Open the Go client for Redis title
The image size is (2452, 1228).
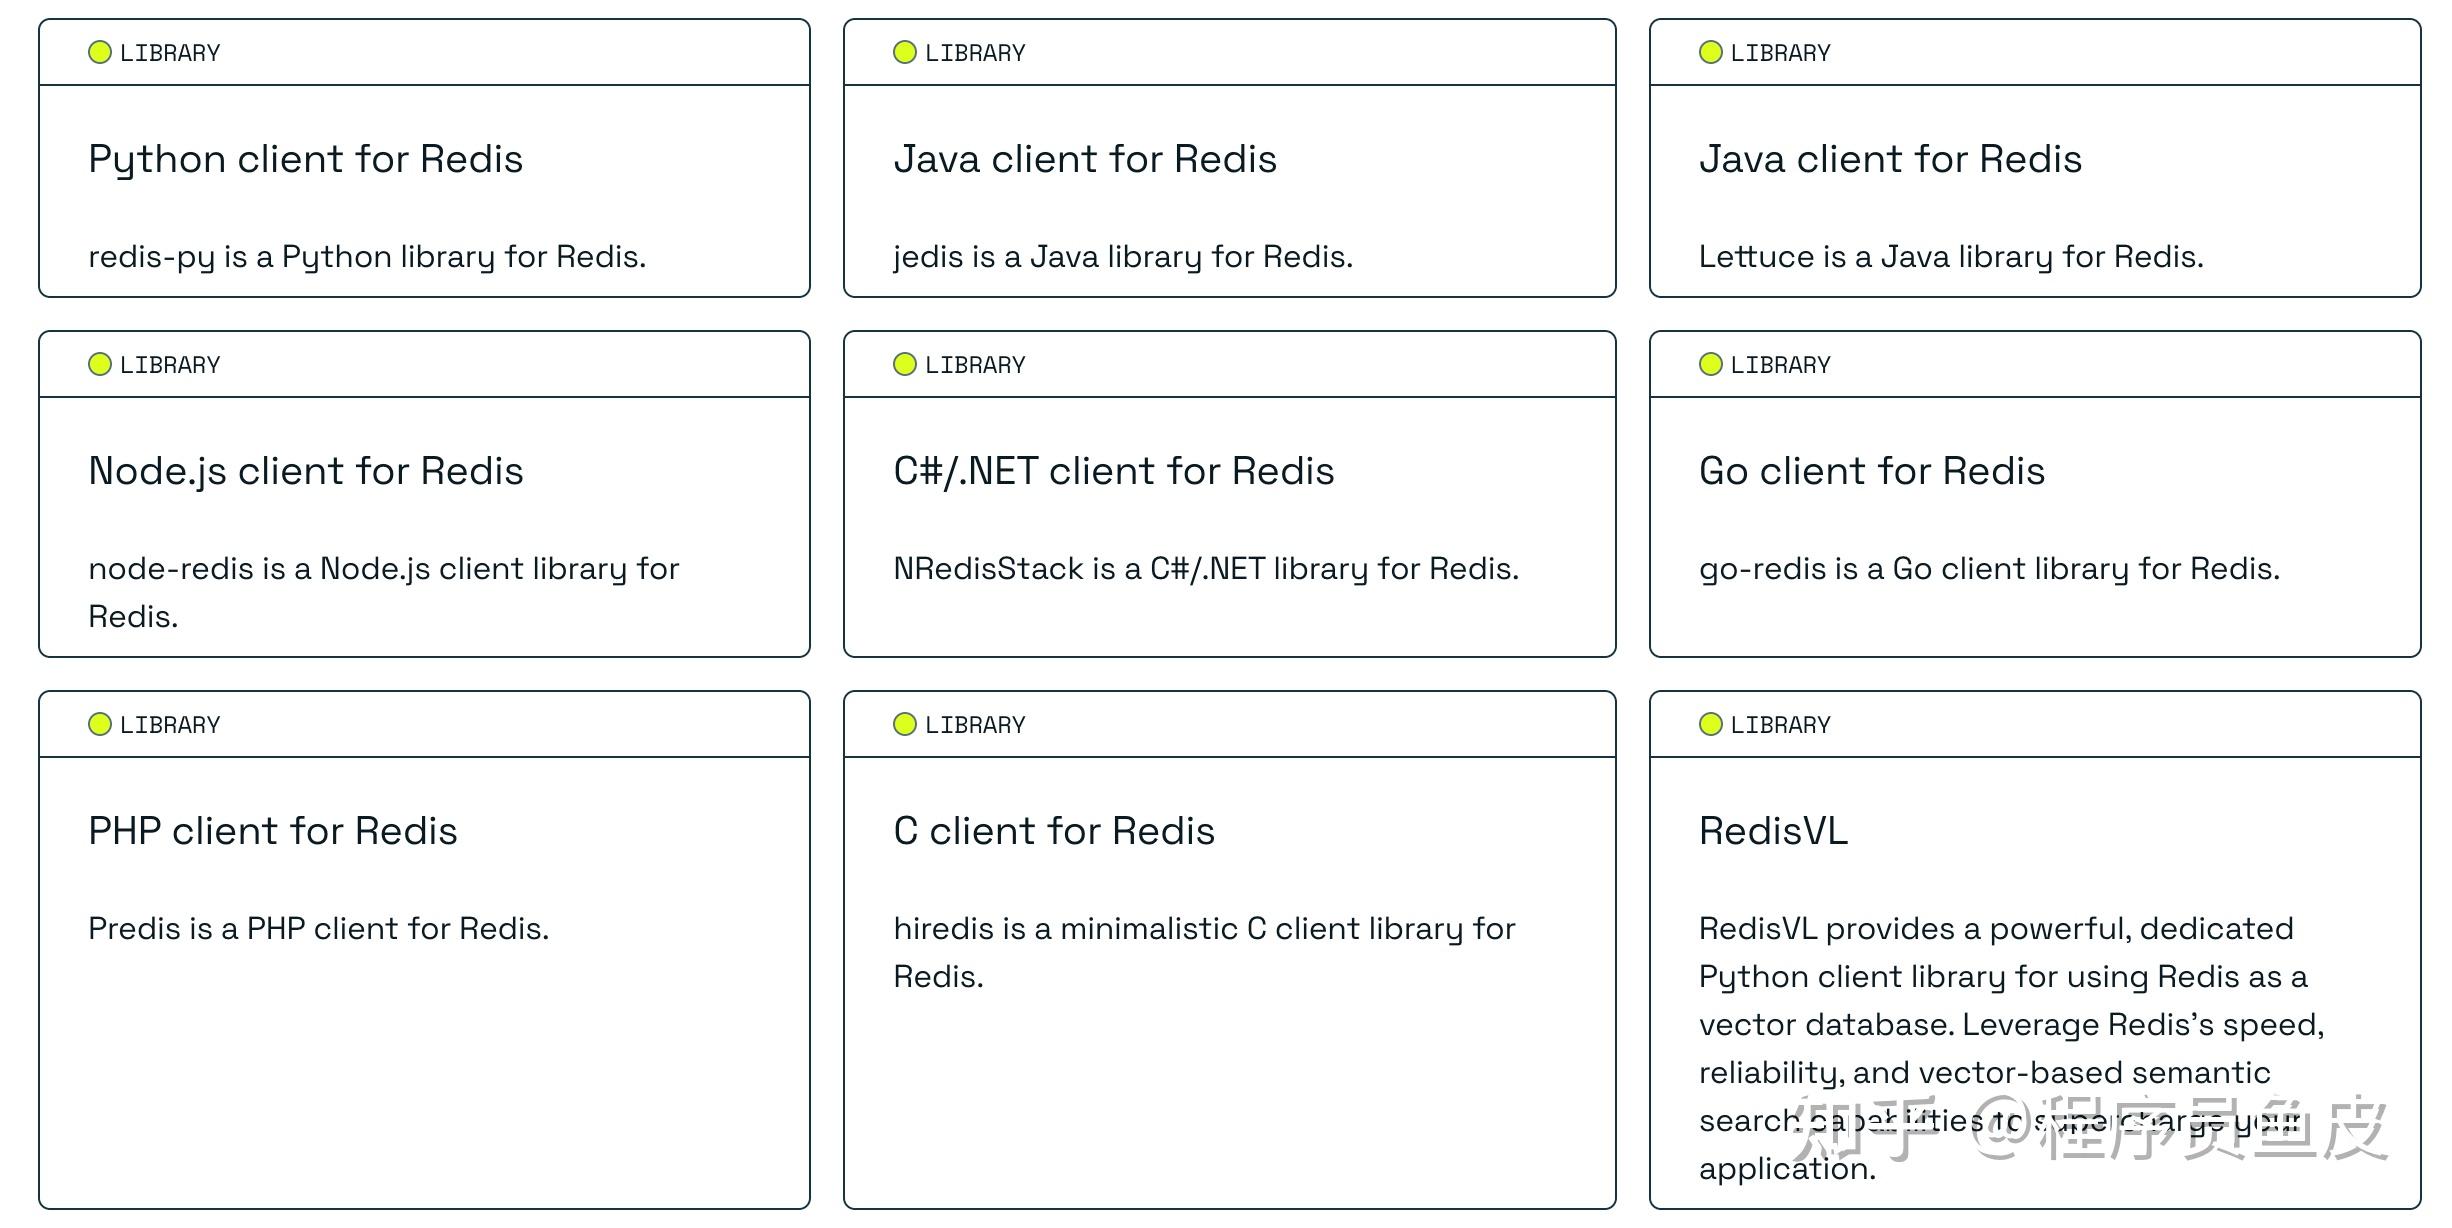pyautogui.click(x=1872, y=472)
